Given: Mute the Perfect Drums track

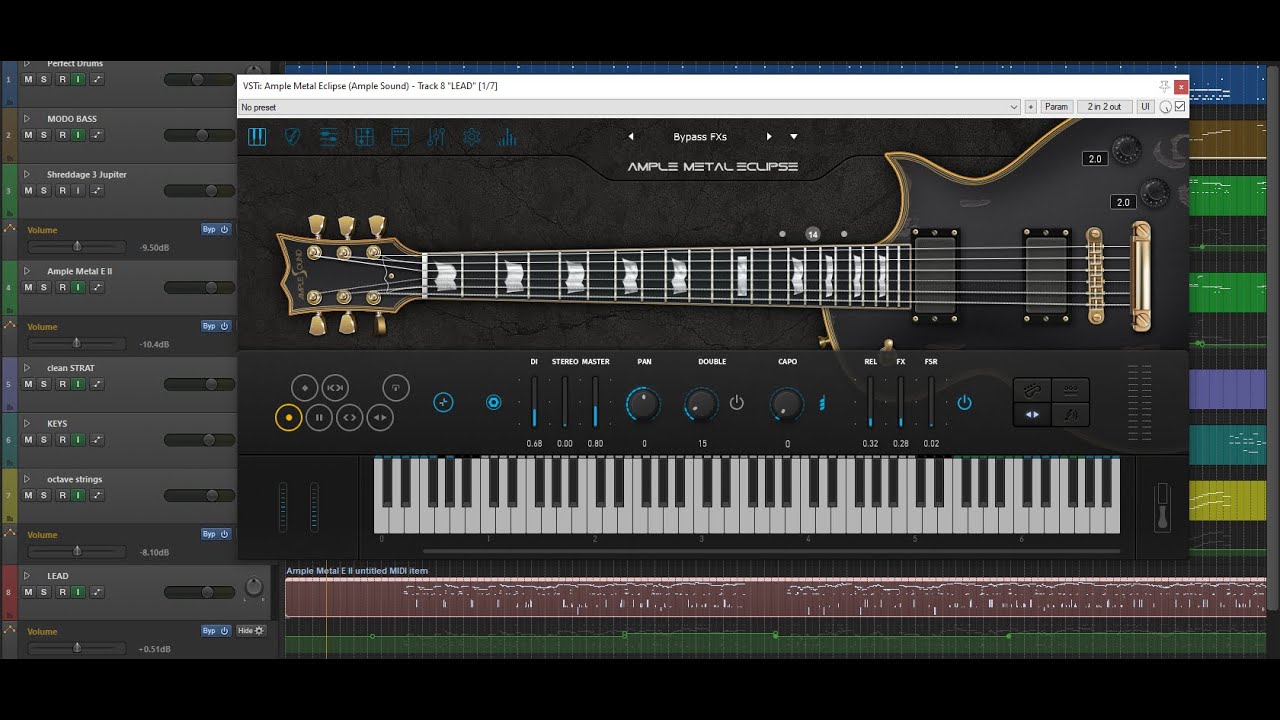Looking at the screenshot, I should point(28,79).
